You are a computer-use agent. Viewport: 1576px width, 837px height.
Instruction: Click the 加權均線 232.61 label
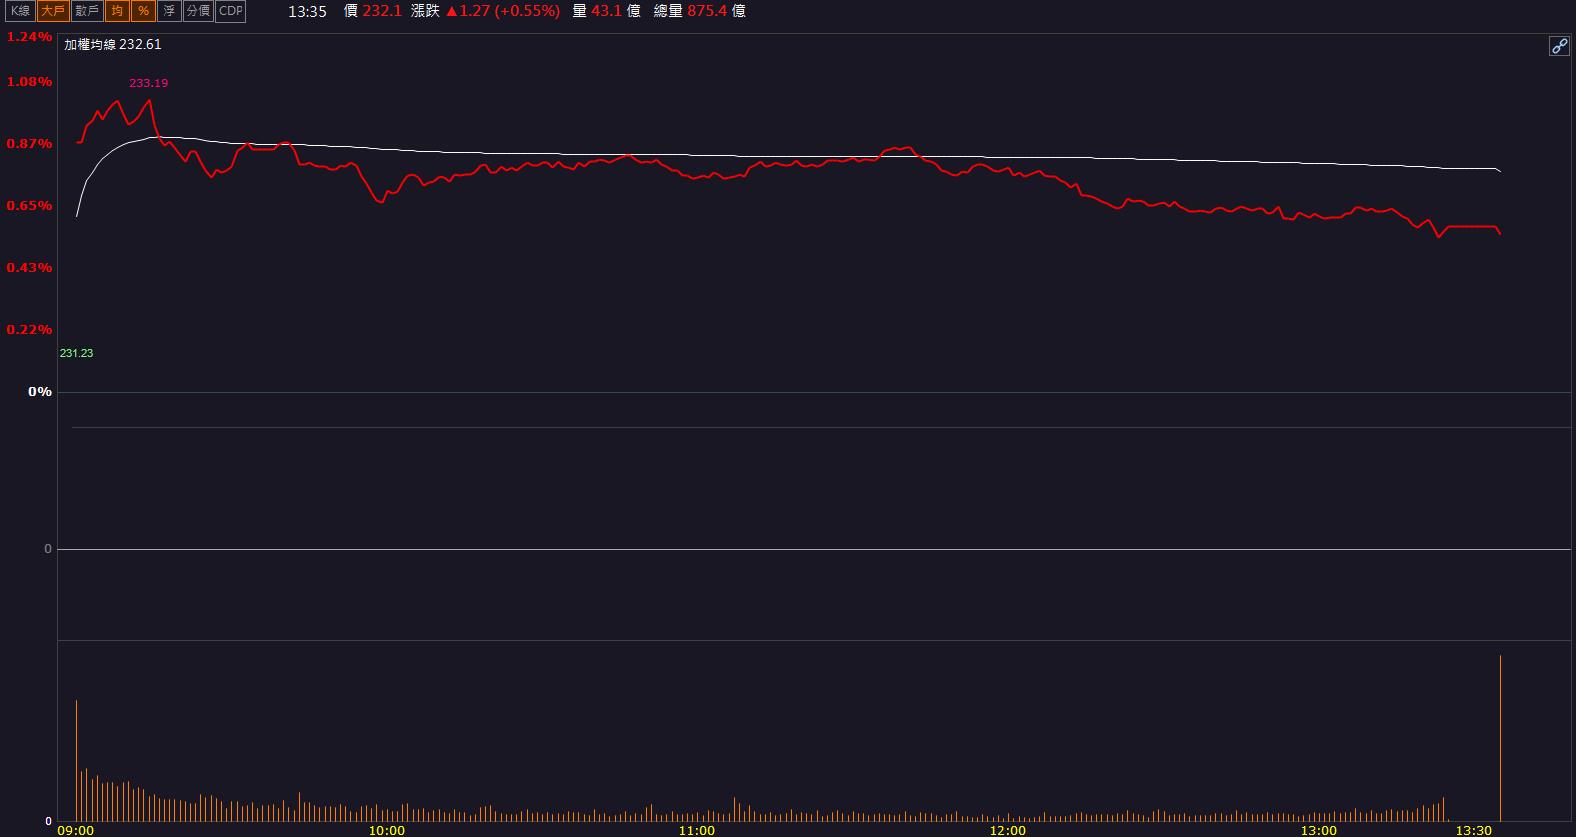pos(113,45)
